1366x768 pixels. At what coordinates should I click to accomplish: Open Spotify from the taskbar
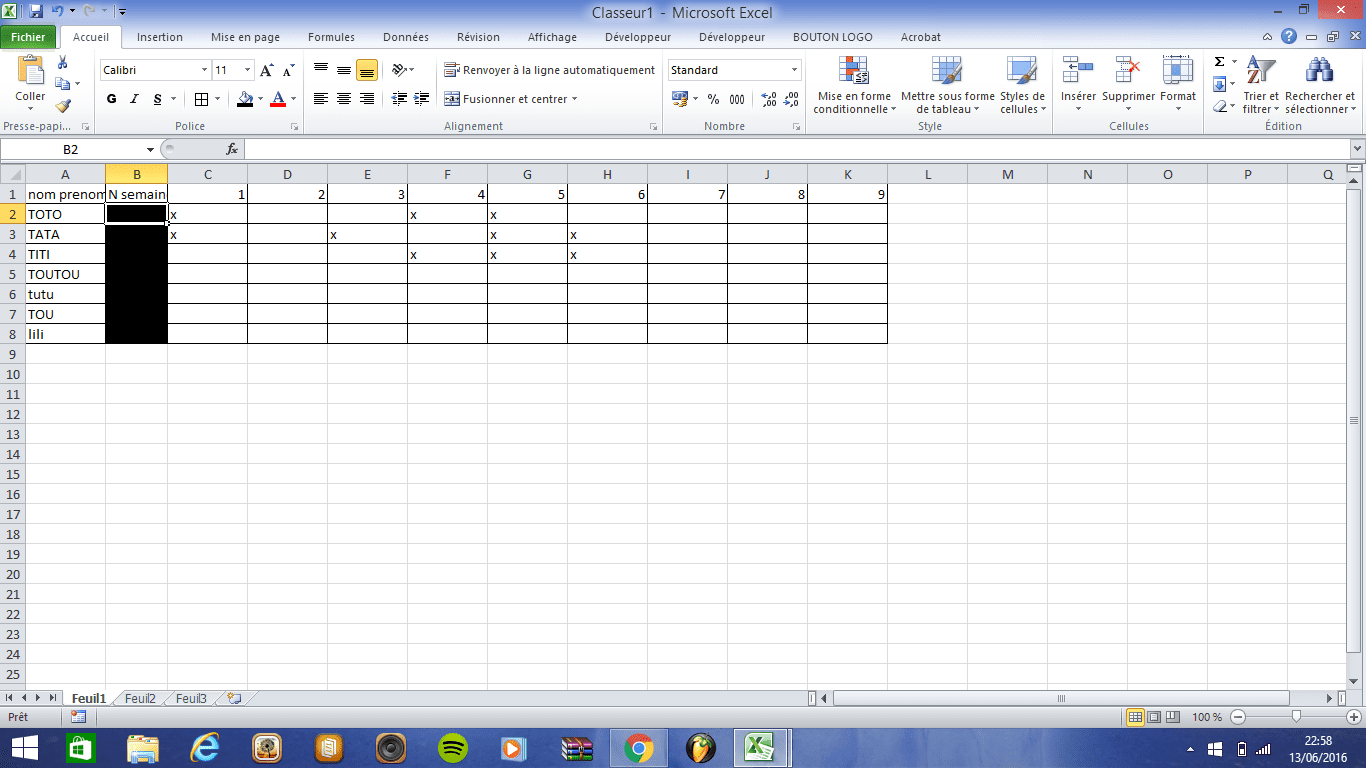tap(454, 747)
